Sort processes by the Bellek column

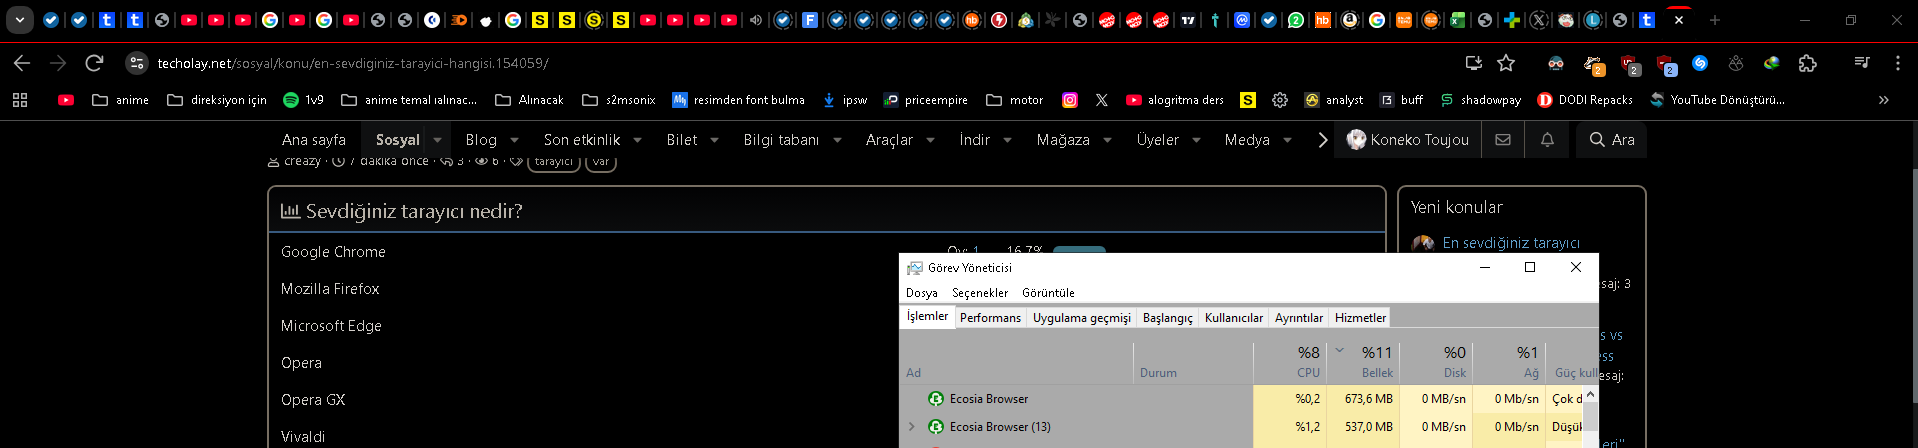pyautogui.click(x=1362, y=362)
